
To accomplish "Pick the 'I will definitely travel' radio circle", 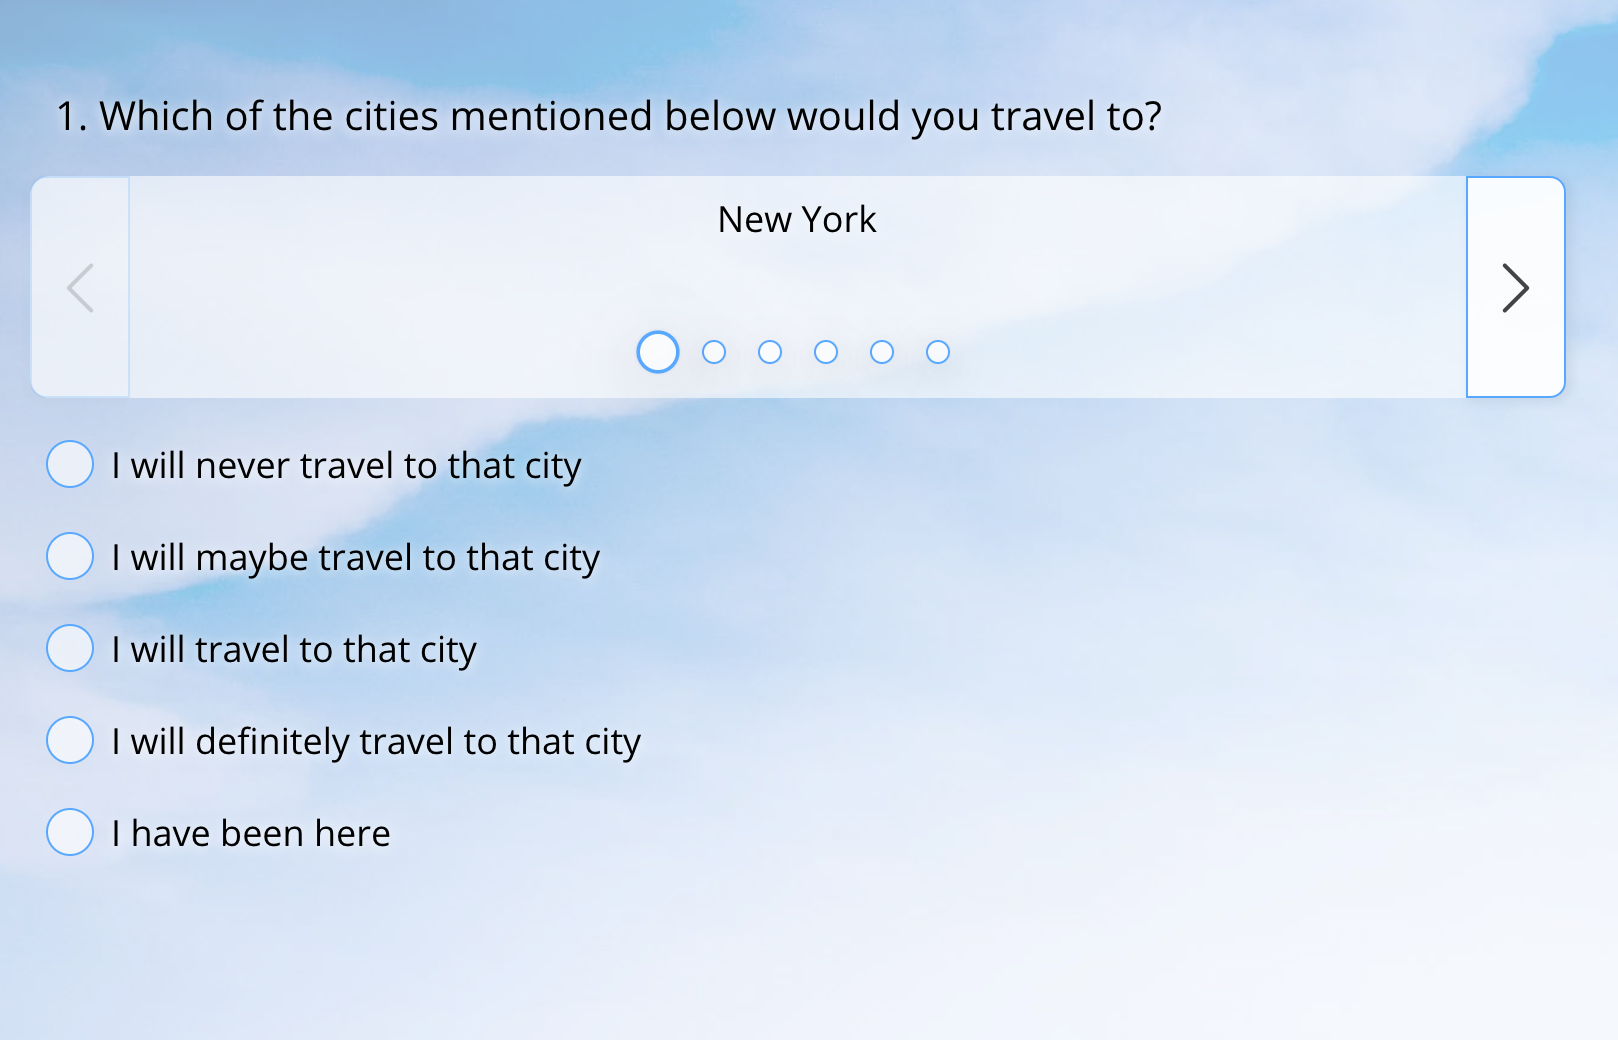I will [x=70, y=740].
